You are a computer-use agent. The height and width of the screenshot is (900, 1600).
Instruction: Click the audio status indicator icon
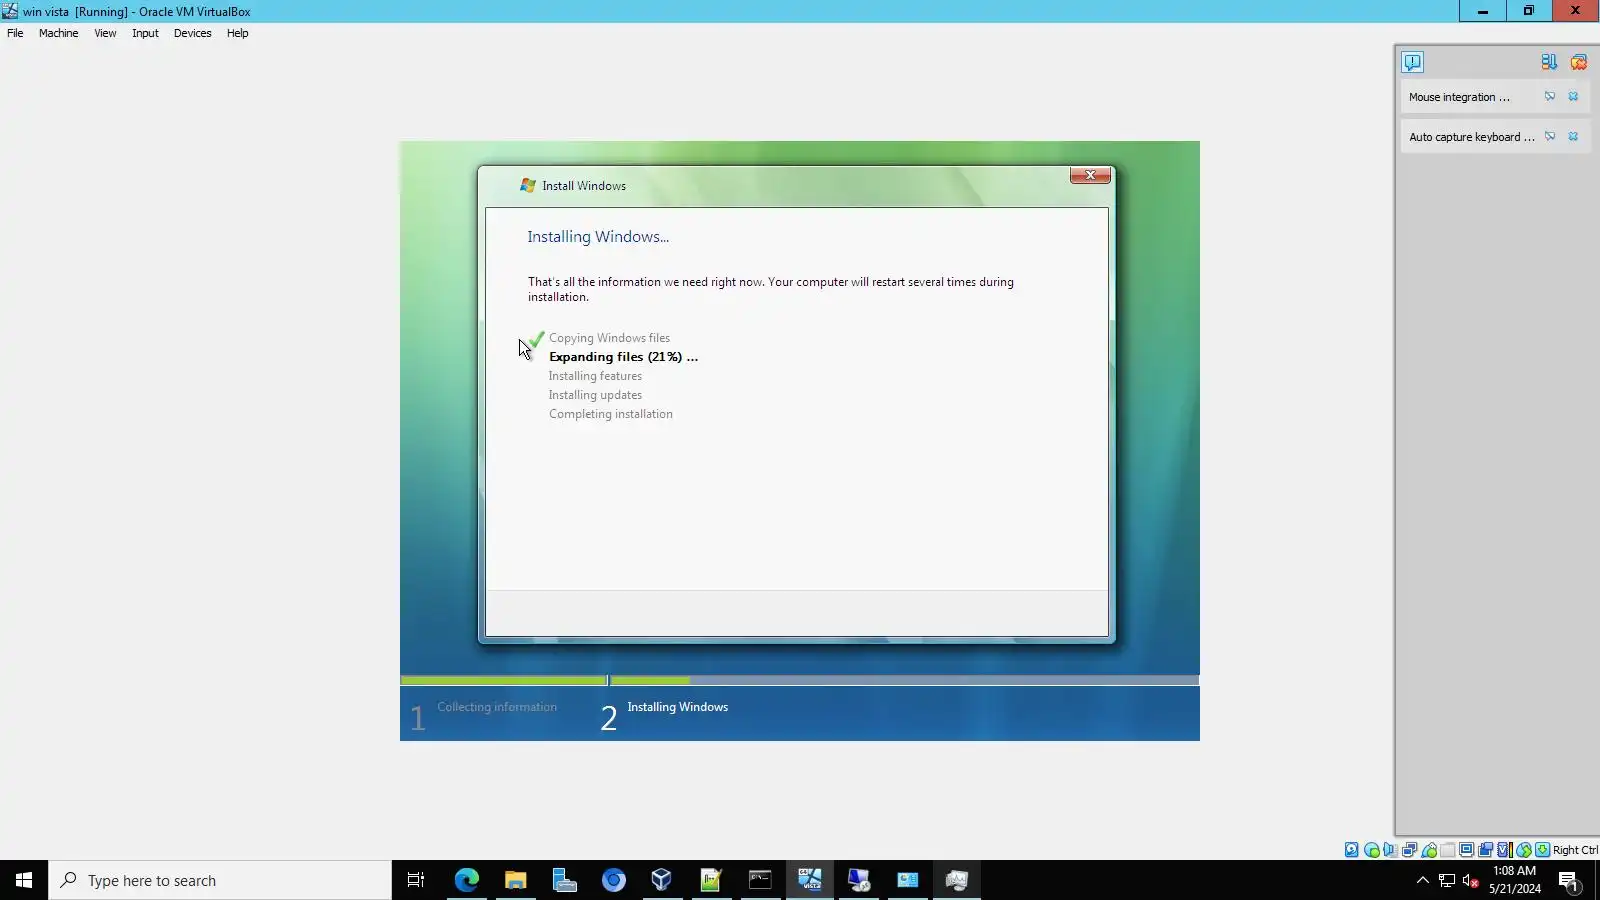click(x=1390, y=850)
